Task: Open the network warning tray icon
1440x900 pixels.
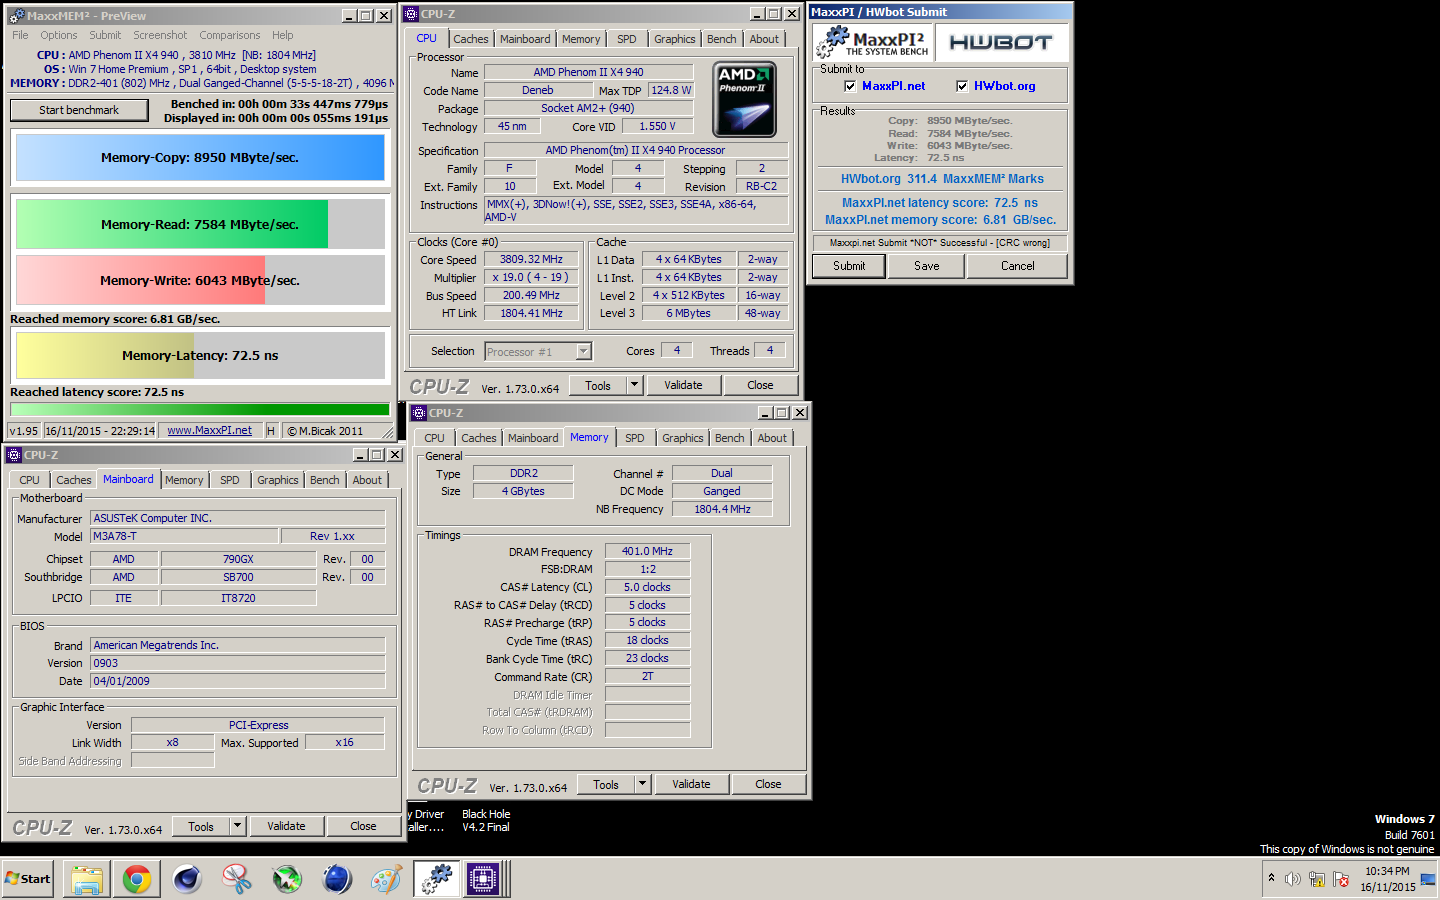Action: coord(1317,879)
